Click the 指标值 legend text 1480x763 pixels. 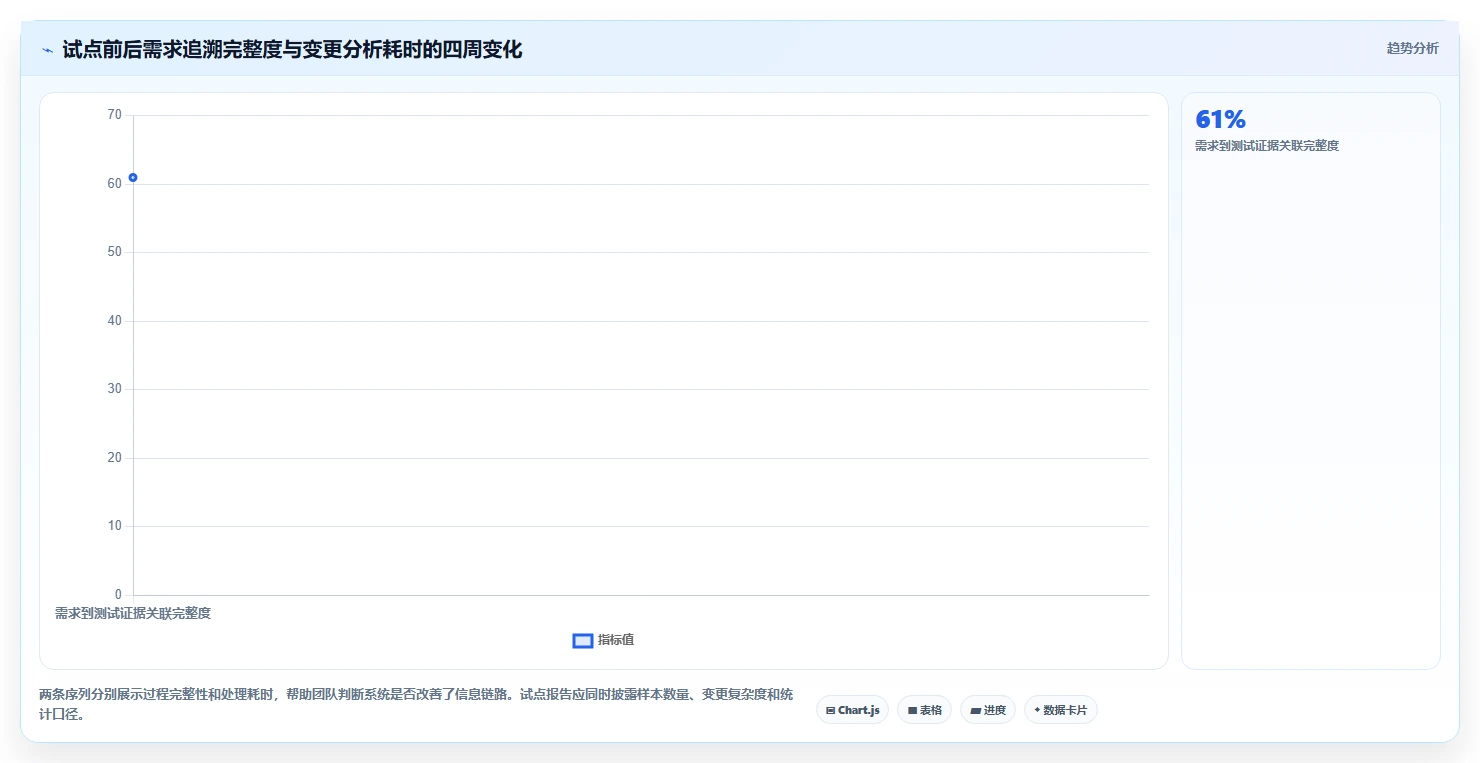(616, 640)
